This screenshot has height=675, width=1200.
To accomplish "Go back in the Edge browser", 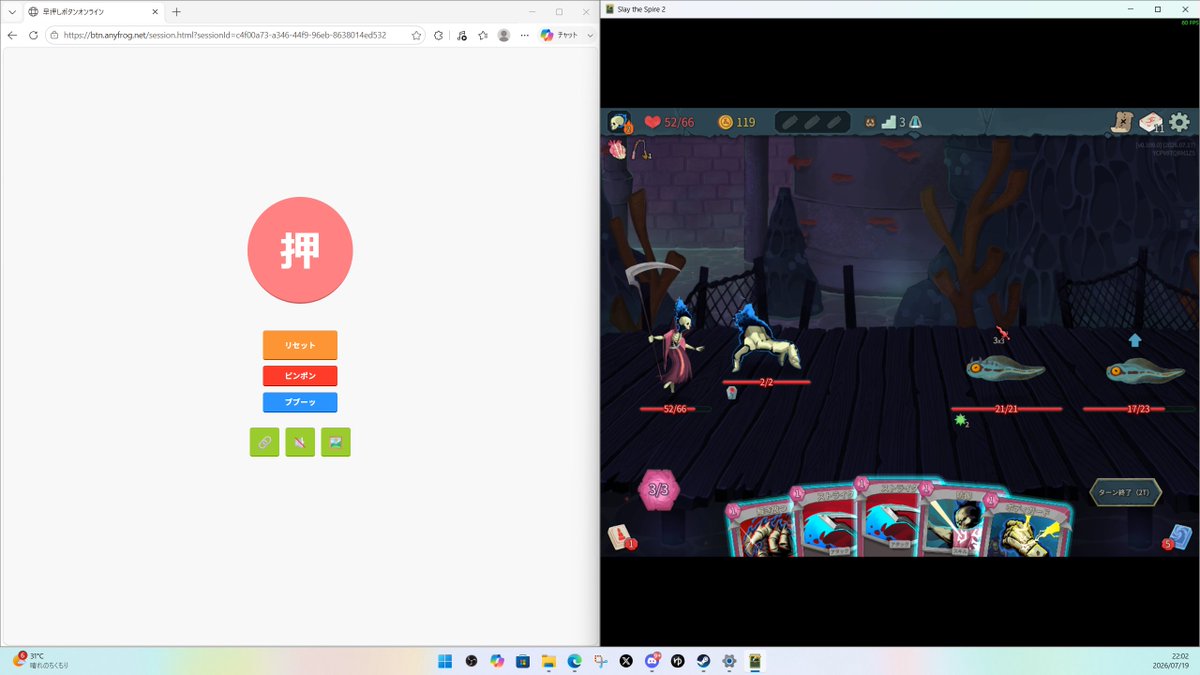I will pyautogui.click(x=12, y=35).
